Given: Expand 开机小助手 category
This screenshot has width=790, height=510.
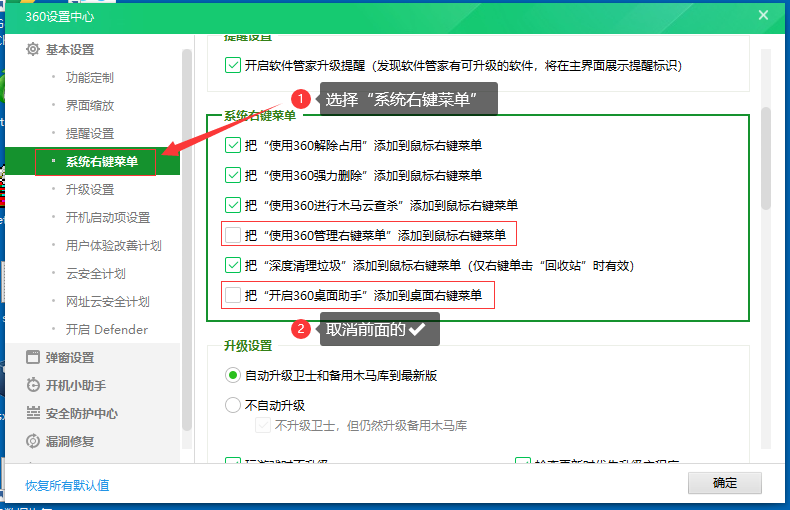Looking at the screenshot, I should (76, 386).
